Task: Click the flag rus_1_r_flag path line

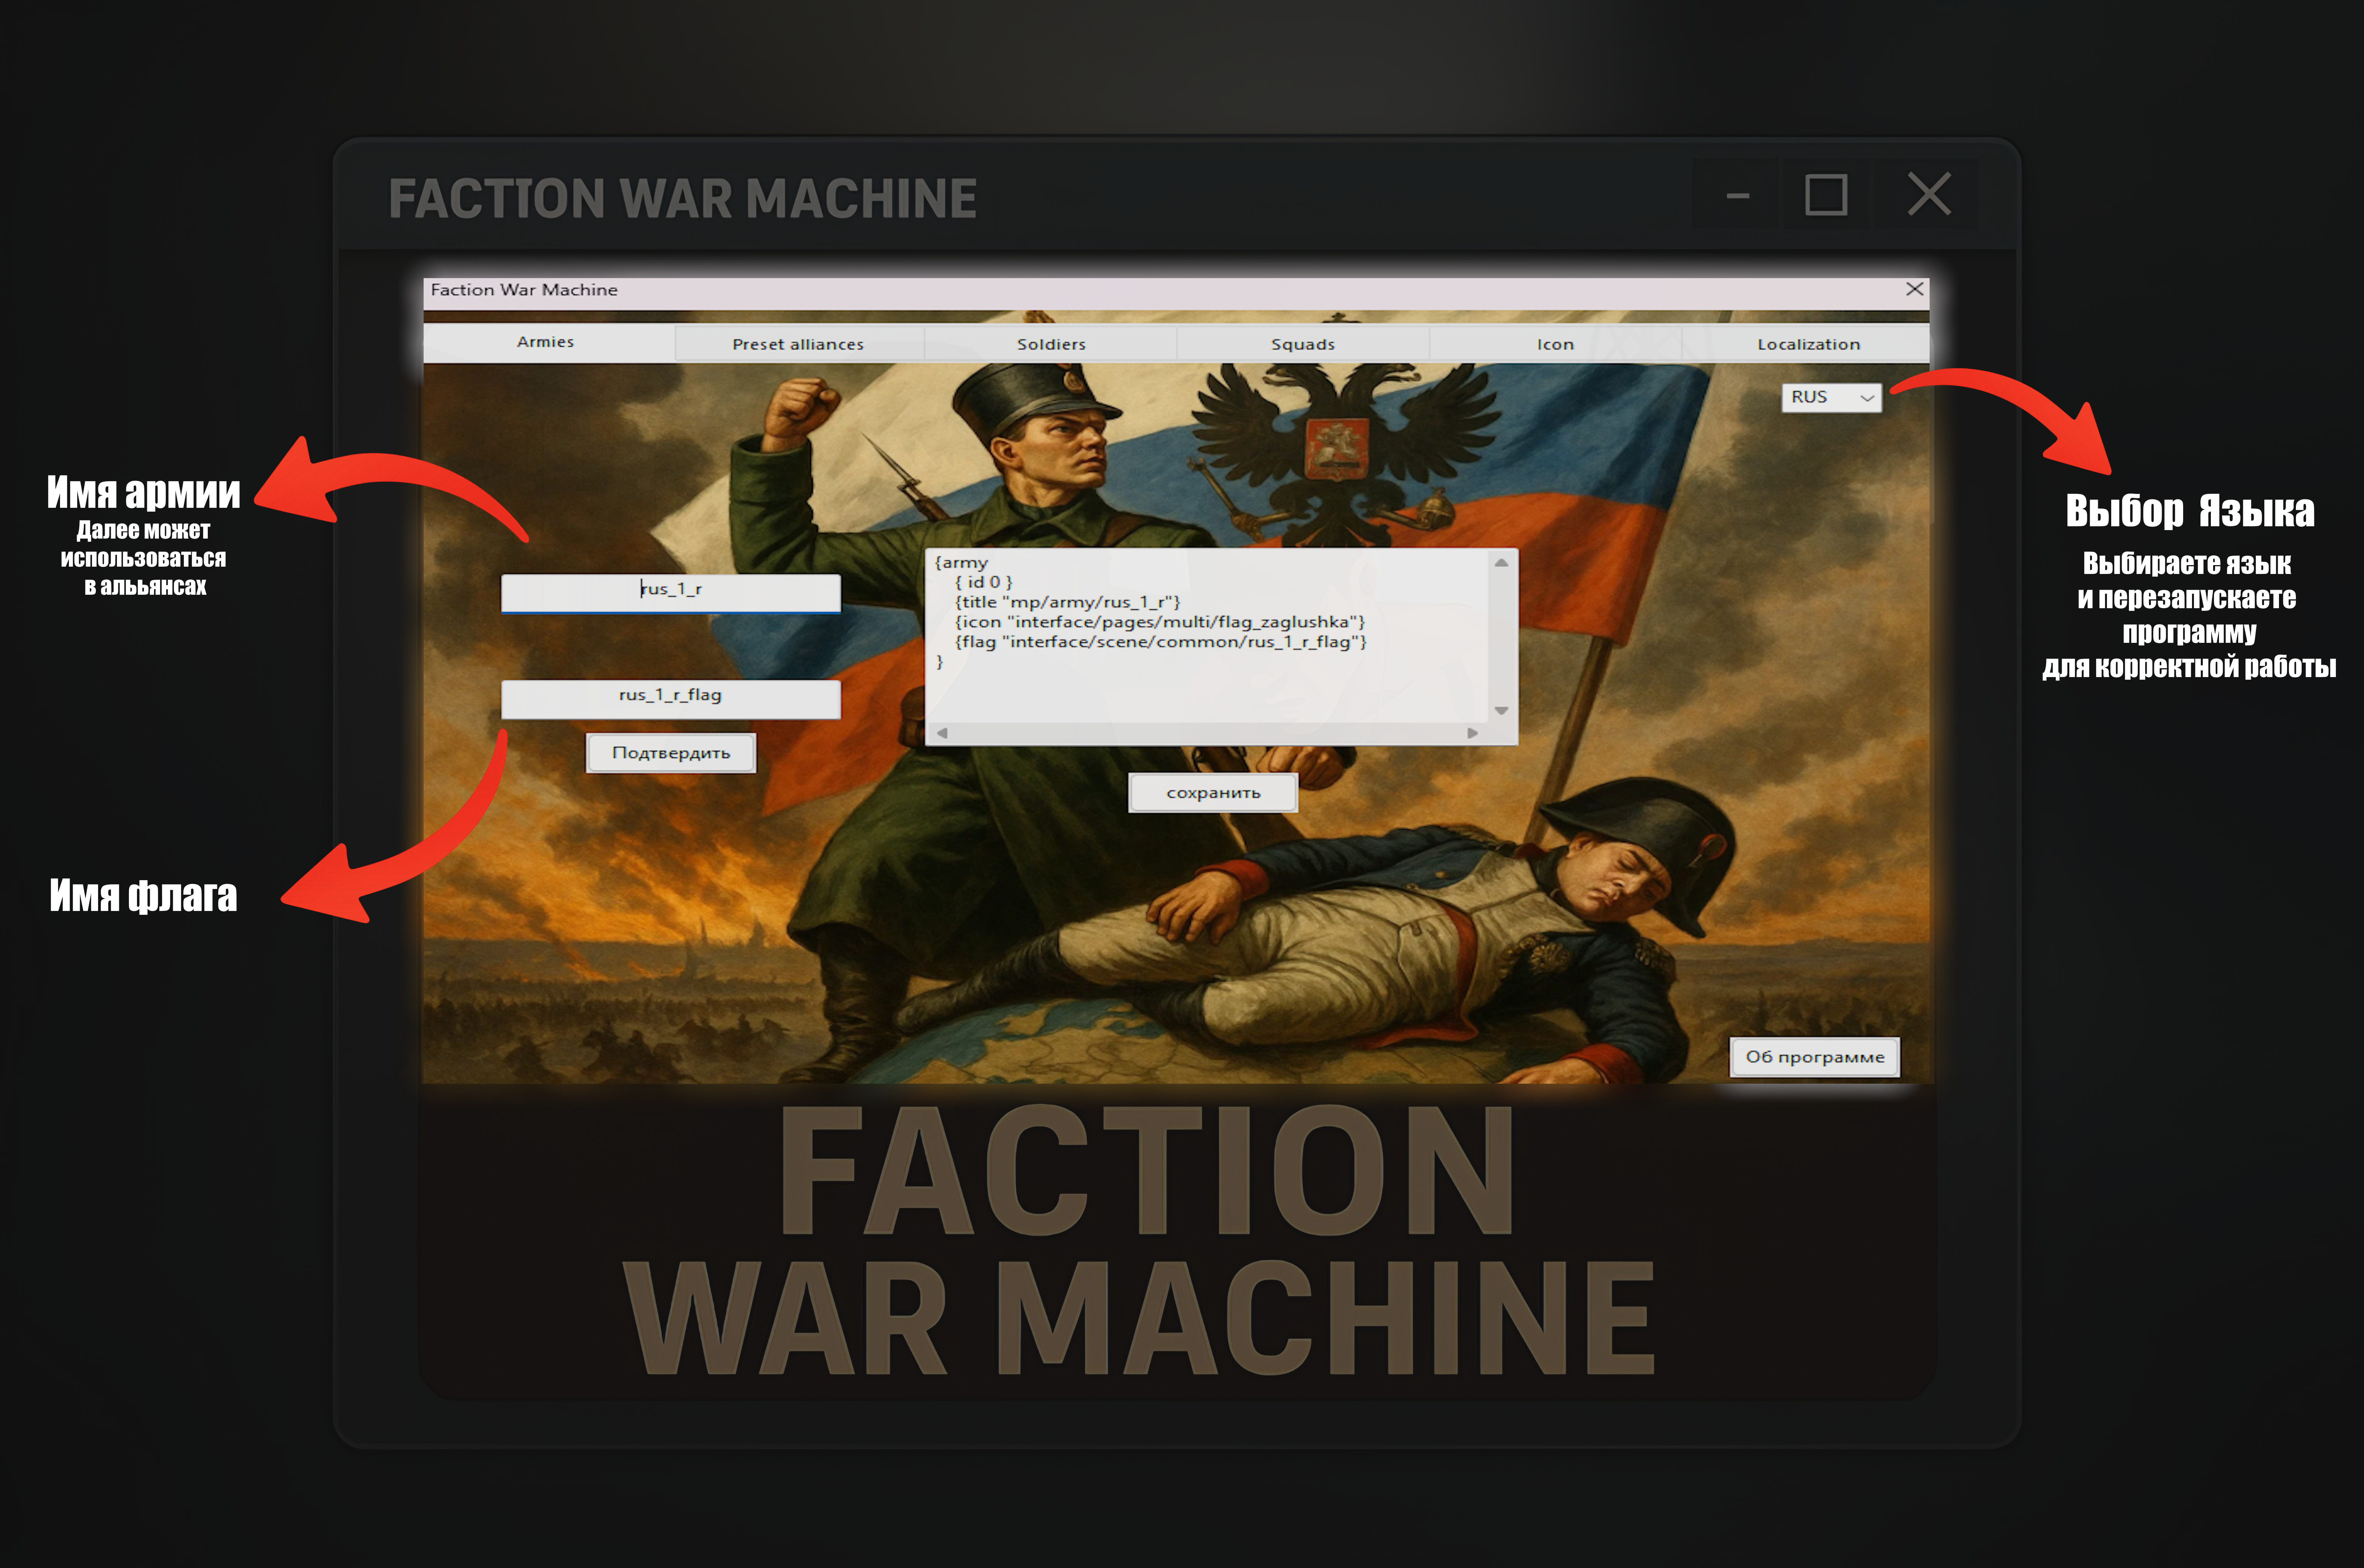Action: coord(1160,642)
